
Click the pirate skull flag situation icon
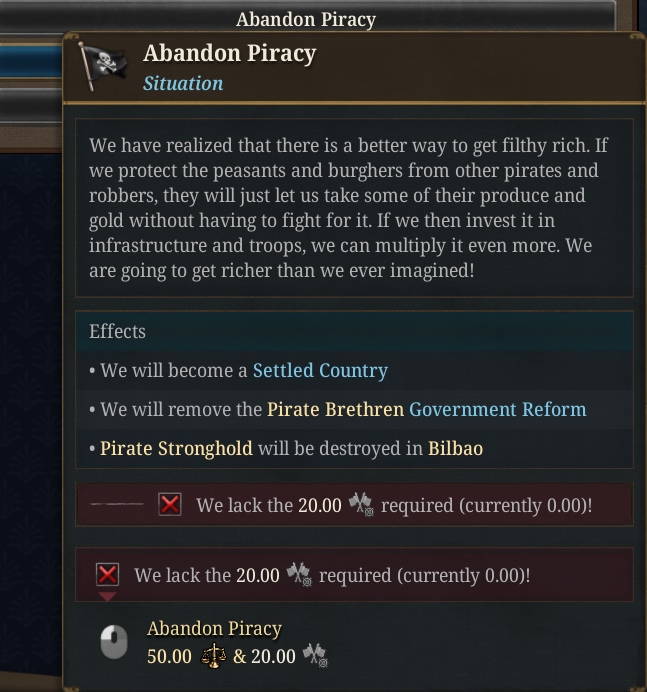point(102,66)
